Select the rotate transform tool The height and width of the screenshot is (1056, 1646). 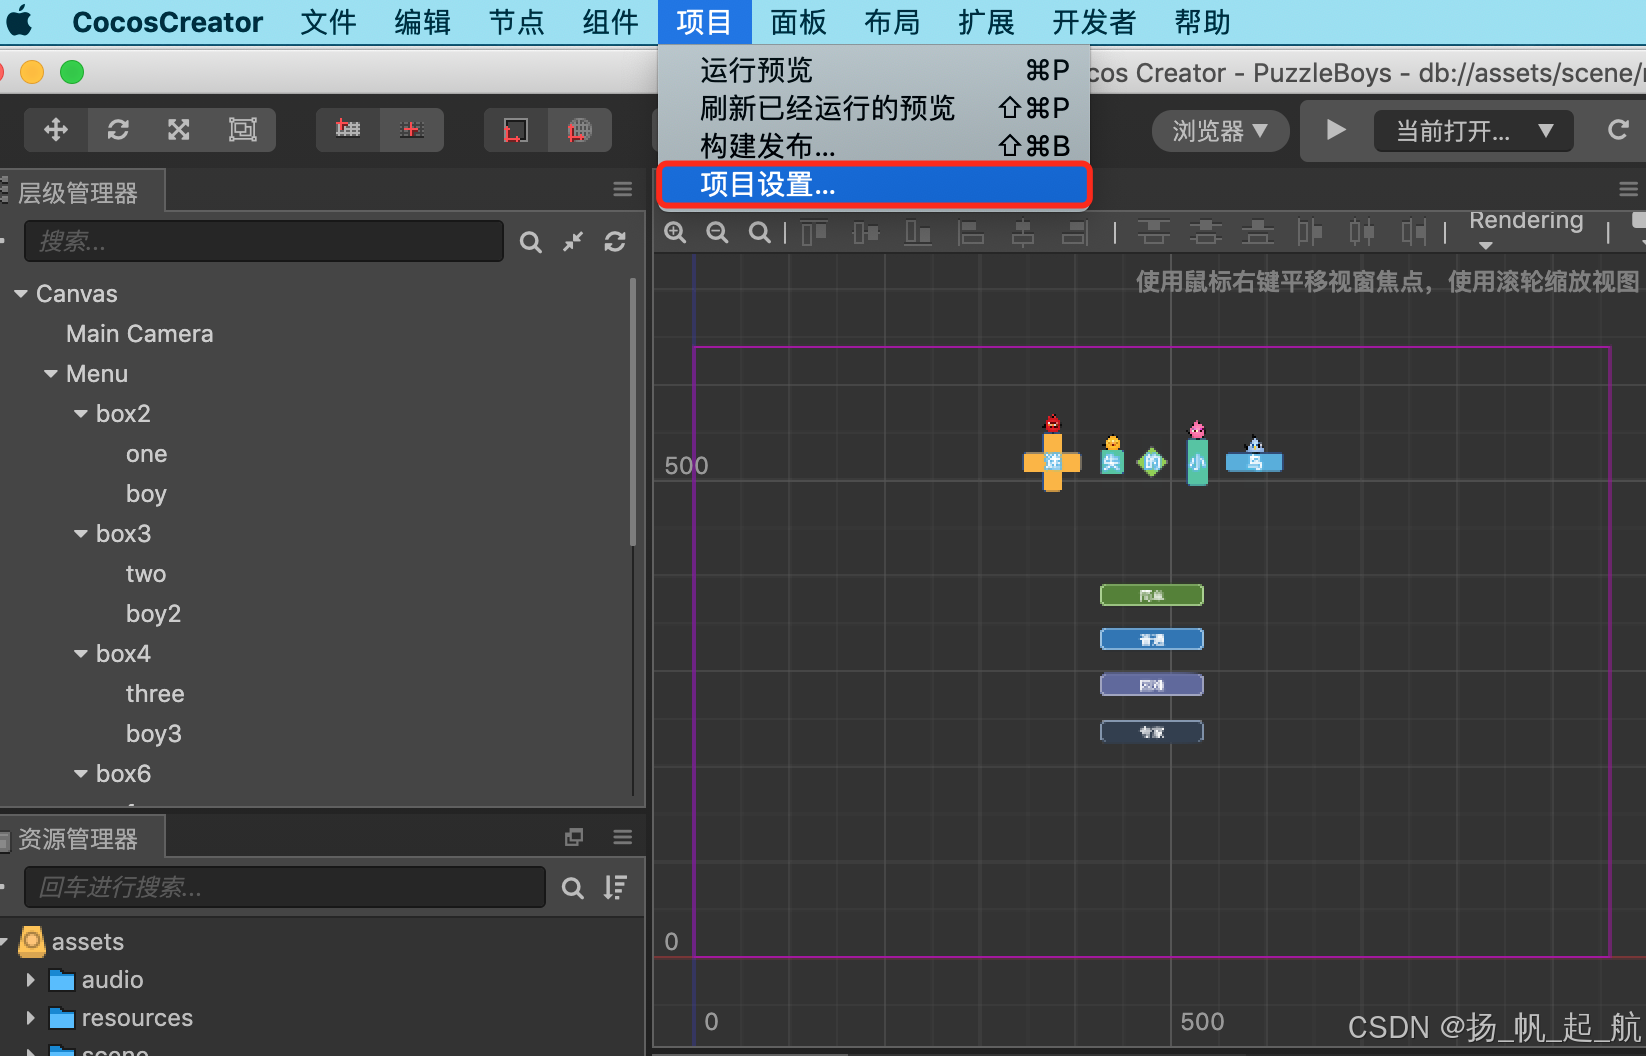(118, 129)
